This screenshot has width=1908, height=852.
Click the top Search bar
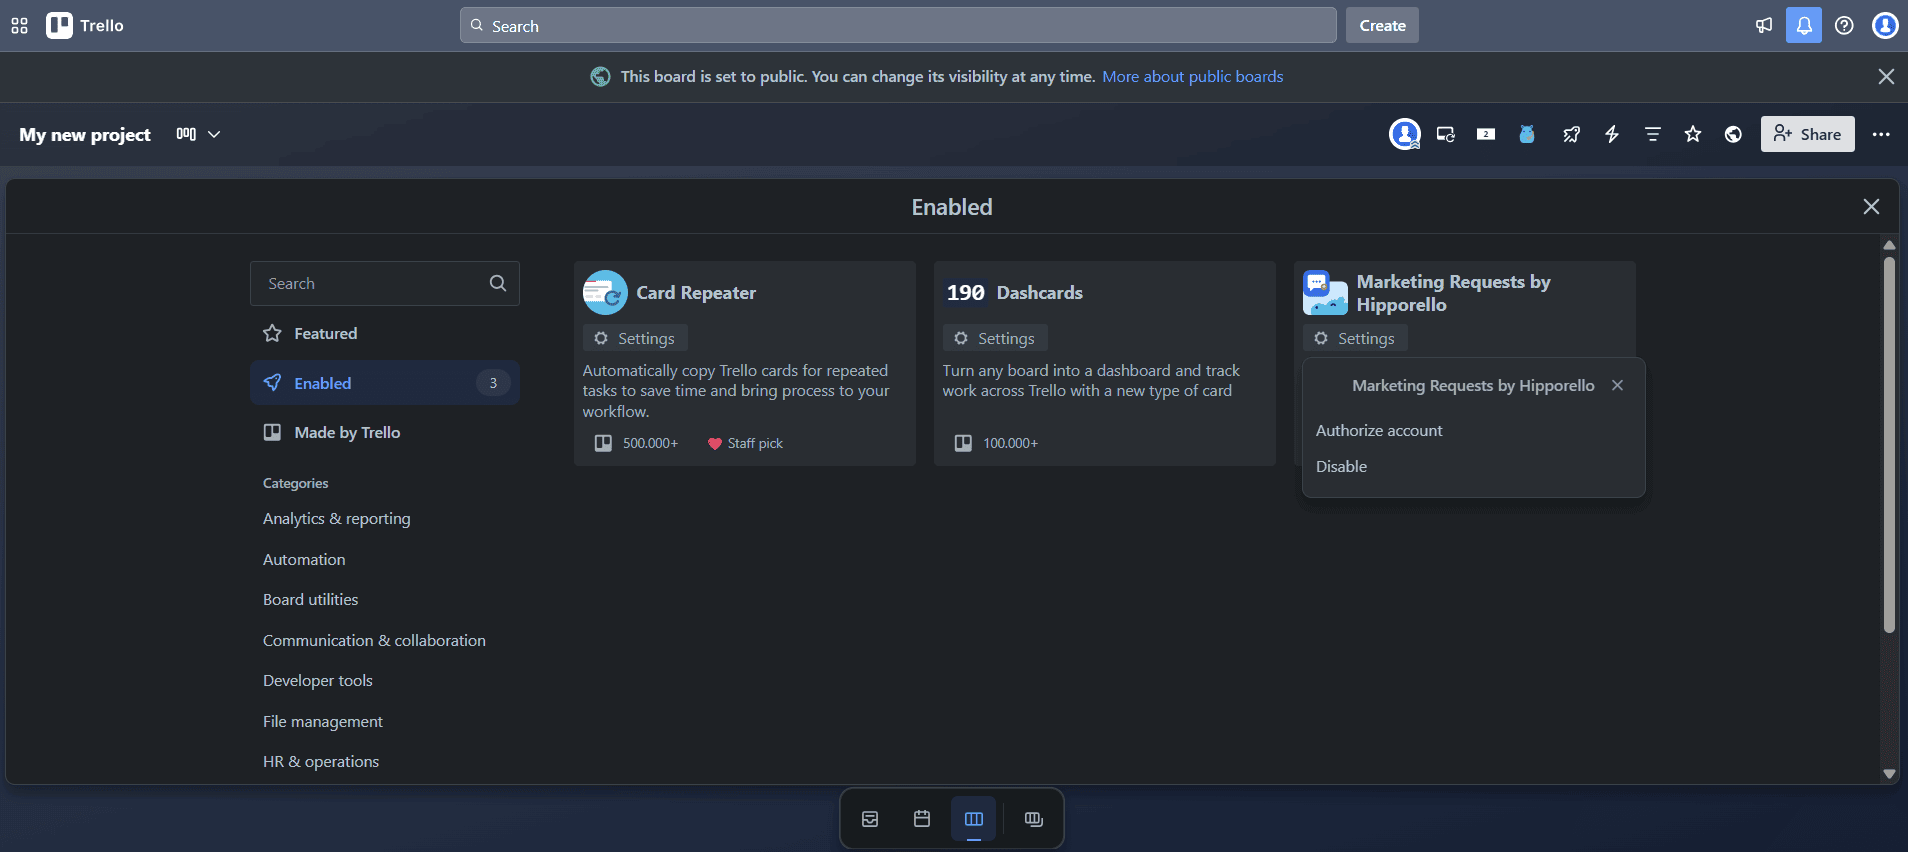[x=898, y=26]
